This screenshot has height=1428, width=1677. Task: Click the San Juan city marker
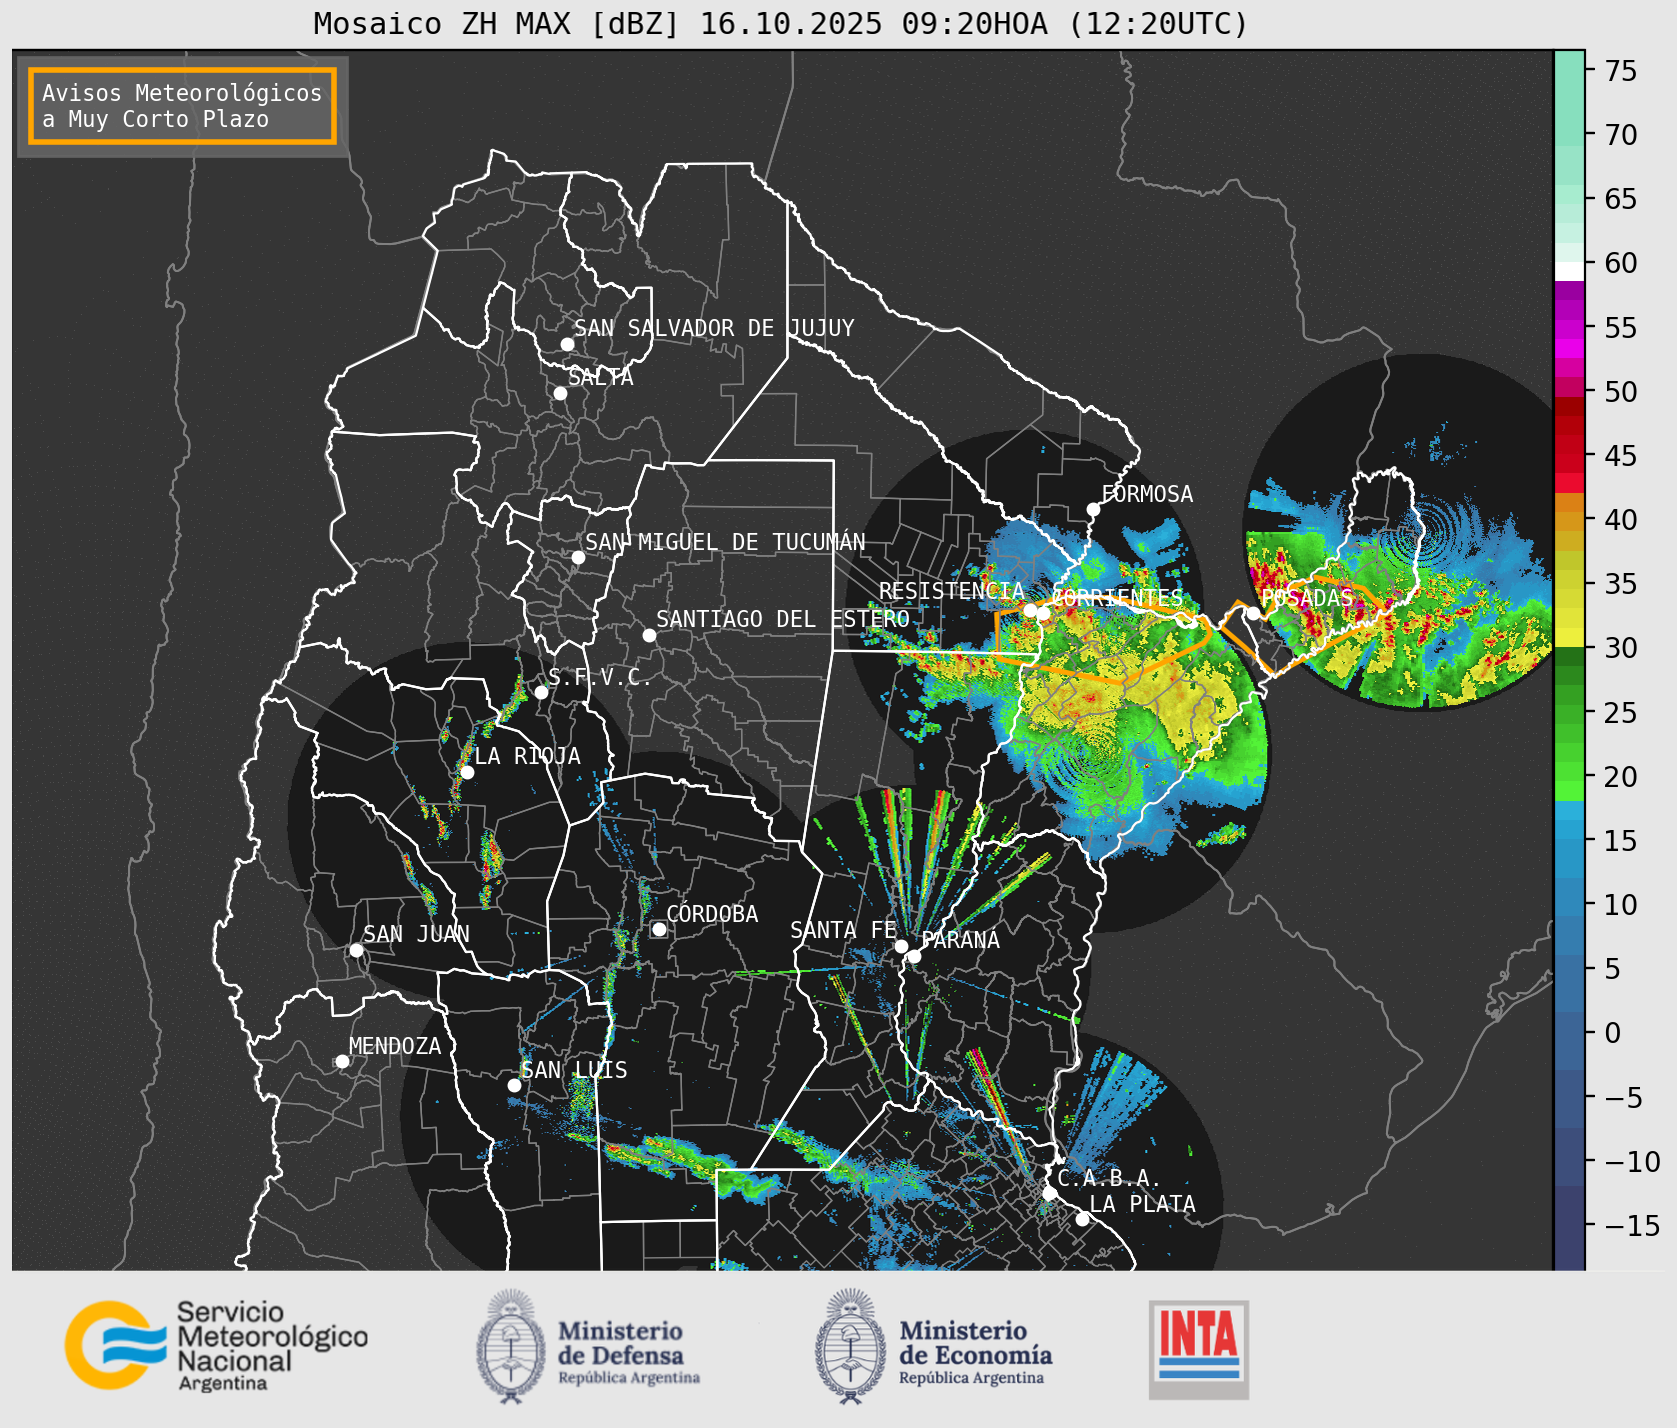coord(356,950)
